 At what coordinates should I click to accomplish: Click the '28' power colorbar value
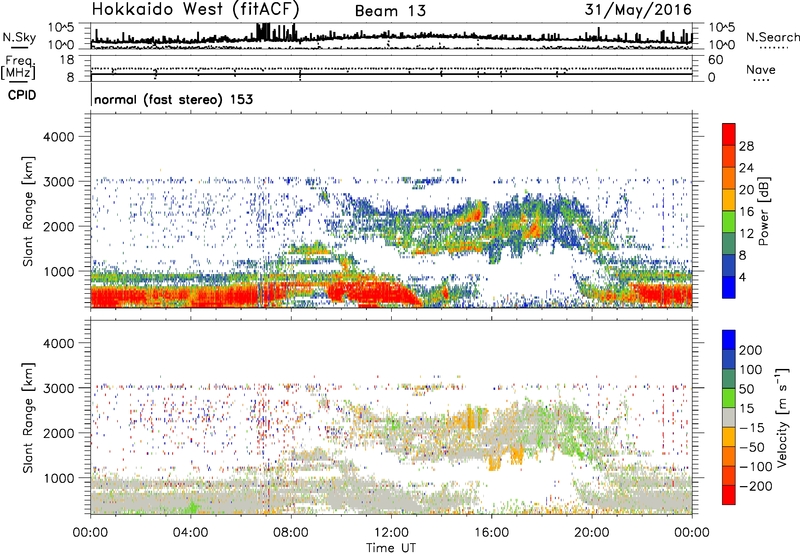coord(746,146)
